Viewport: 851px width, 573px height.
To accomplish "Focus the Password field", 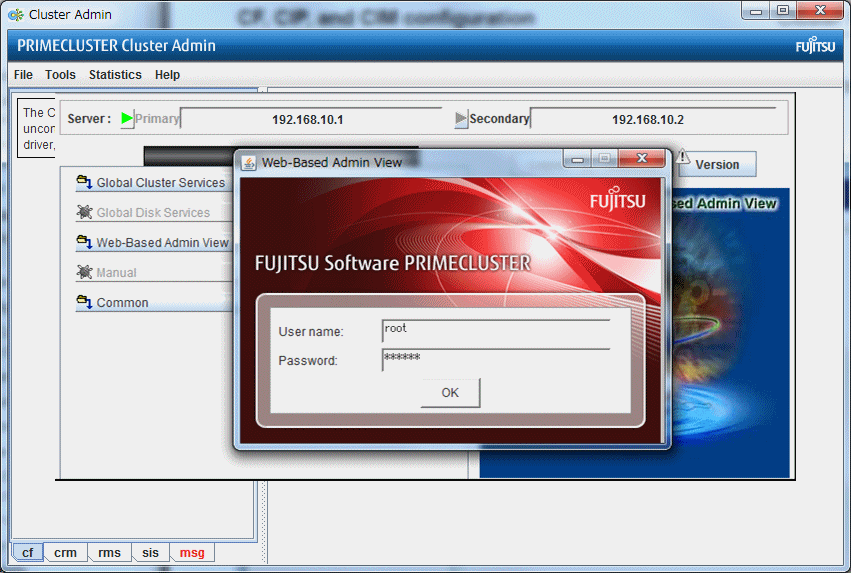I will [x=496, y=359].
